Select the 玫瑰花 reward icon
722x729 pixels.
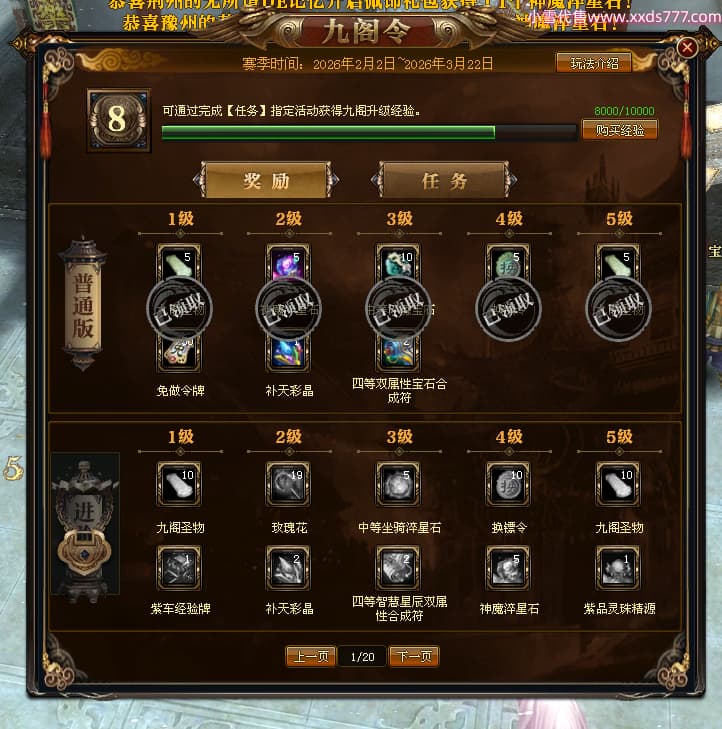tap(288, 484)
